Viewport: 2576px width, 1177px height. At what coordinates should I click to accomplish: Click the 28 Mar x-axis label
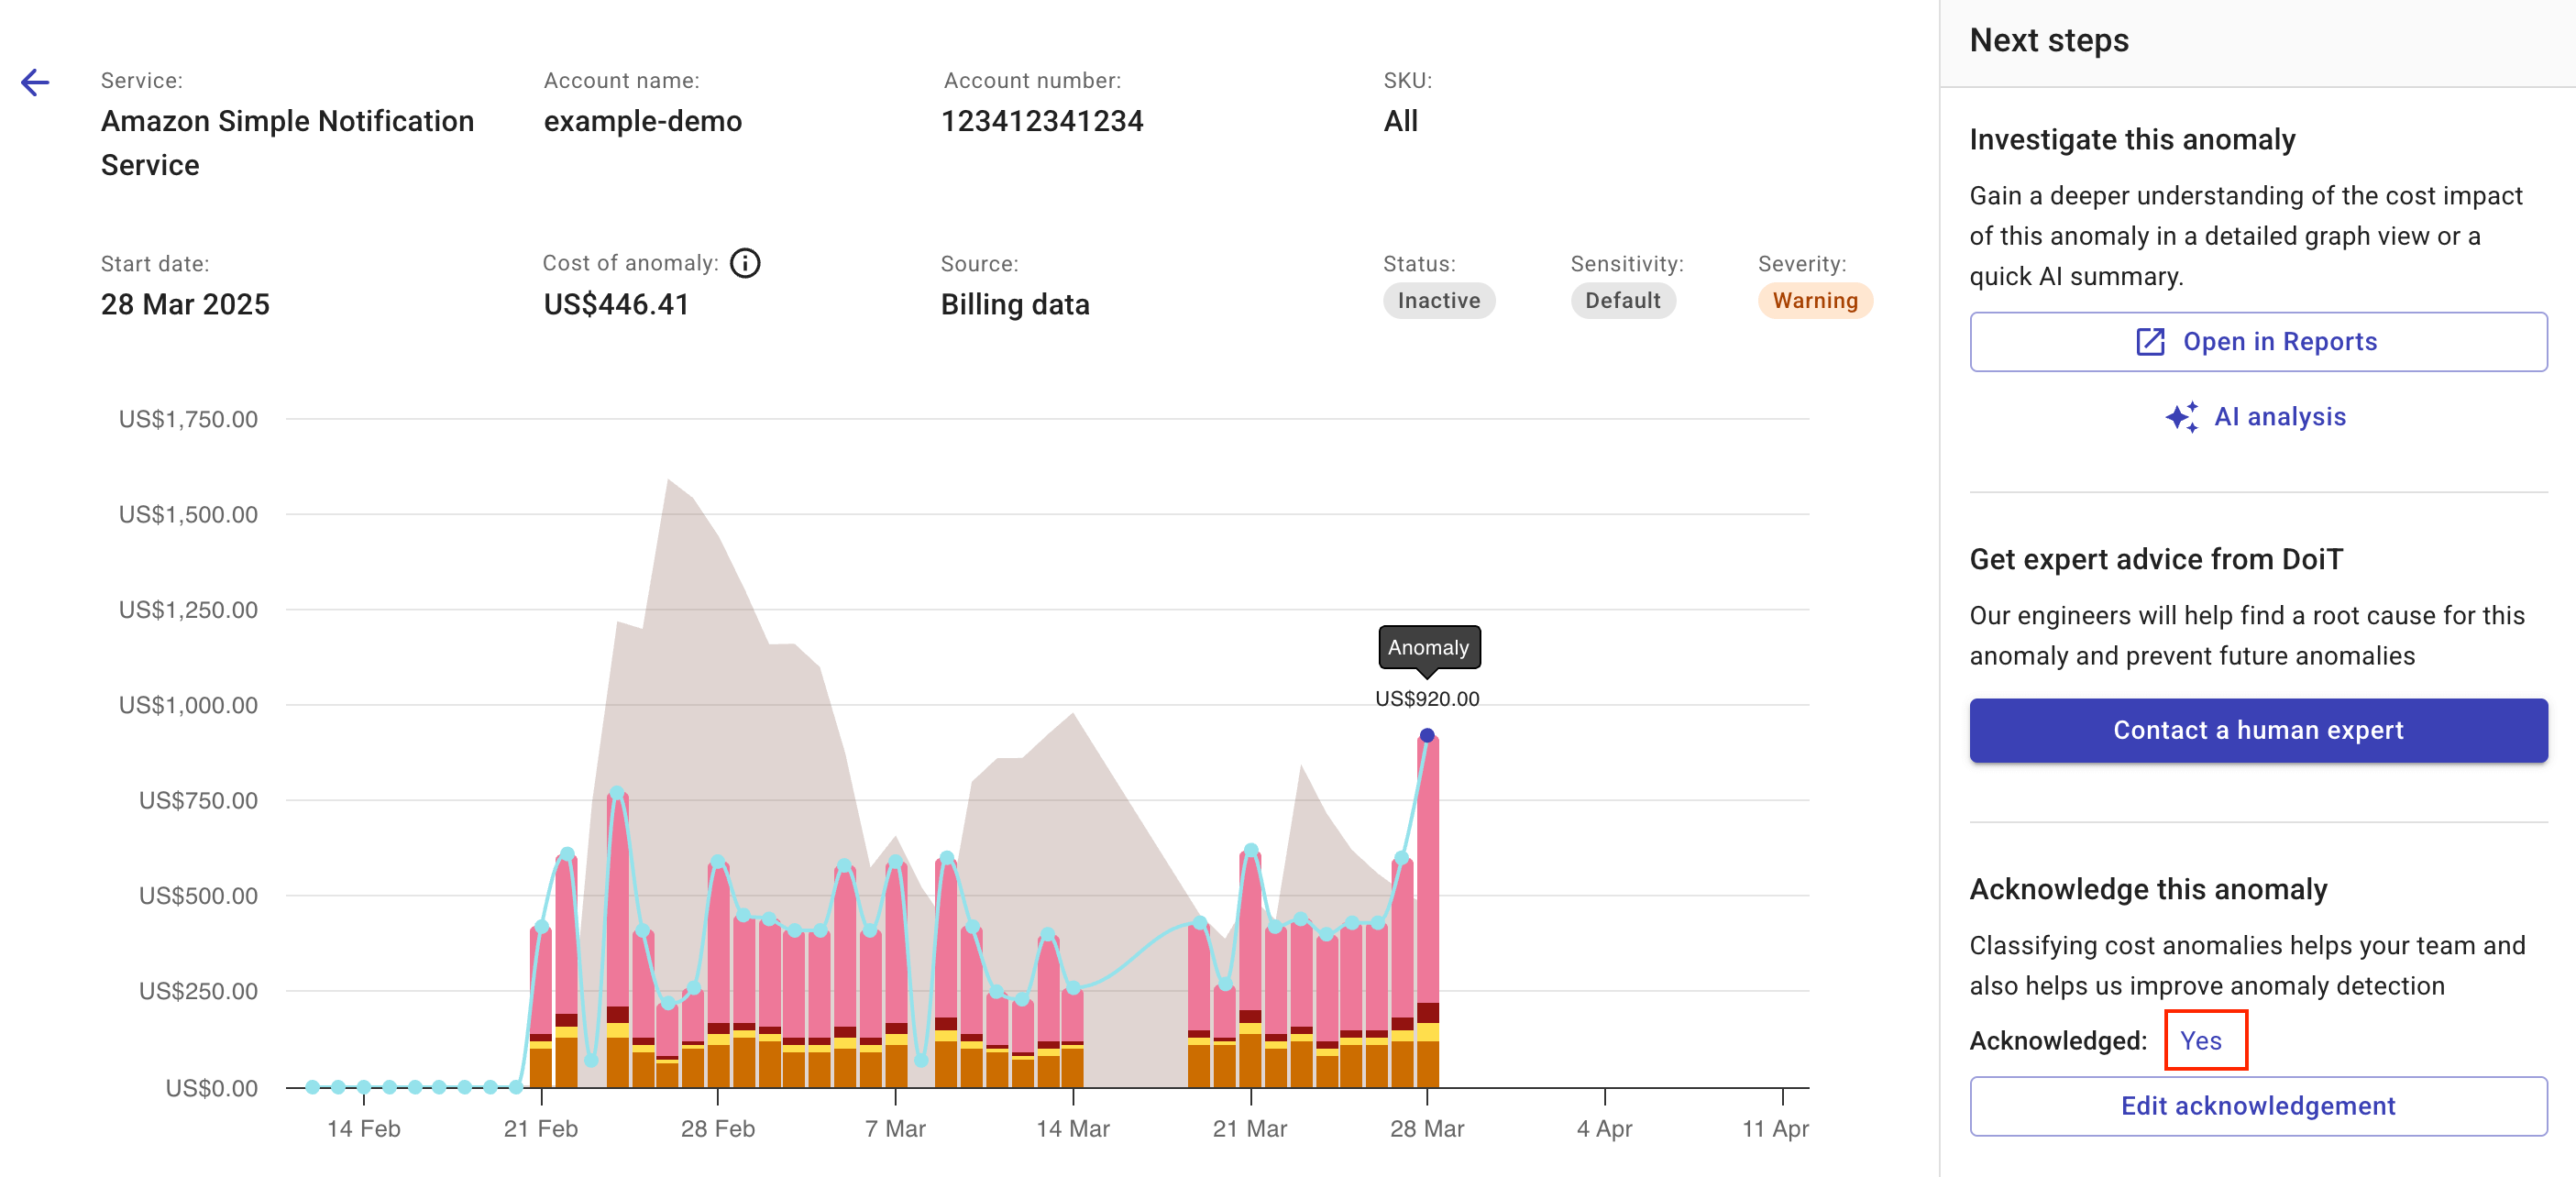(1427, 1129)
